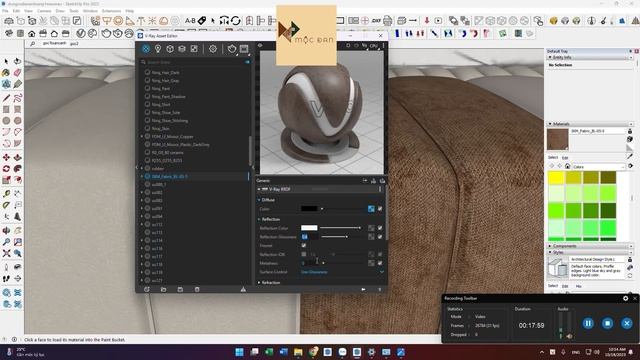The width and height of the screenshot is (640, 360).
Task: Open the Extensions menu
Action: tap(111, 11)
